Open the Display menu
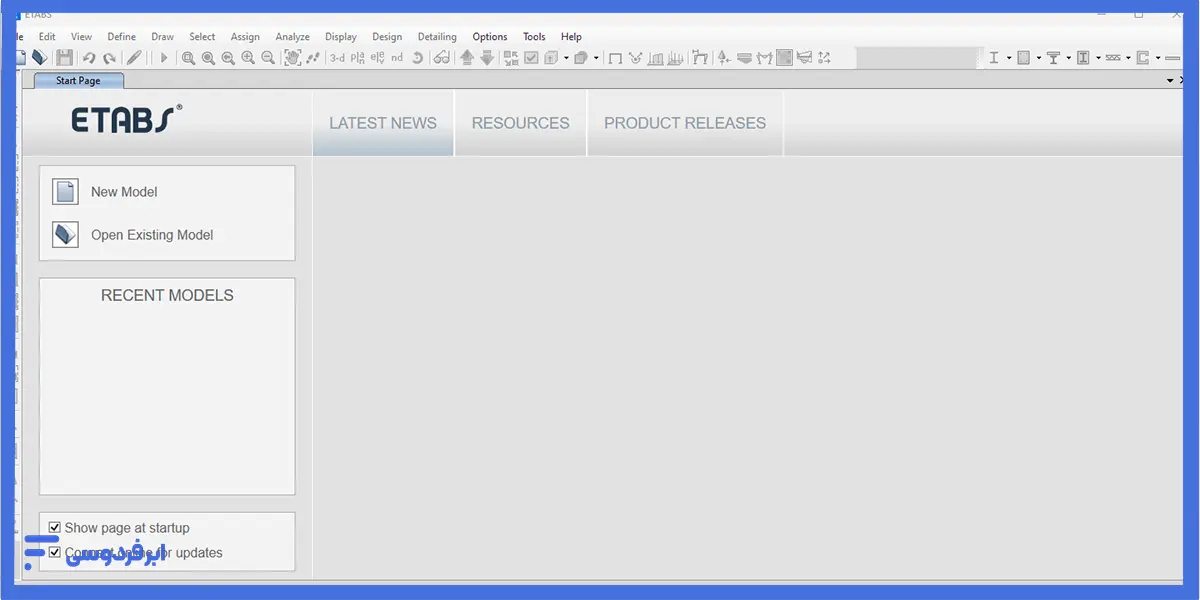This screenshot has height=600, width=1200. (x=341, y=37)
